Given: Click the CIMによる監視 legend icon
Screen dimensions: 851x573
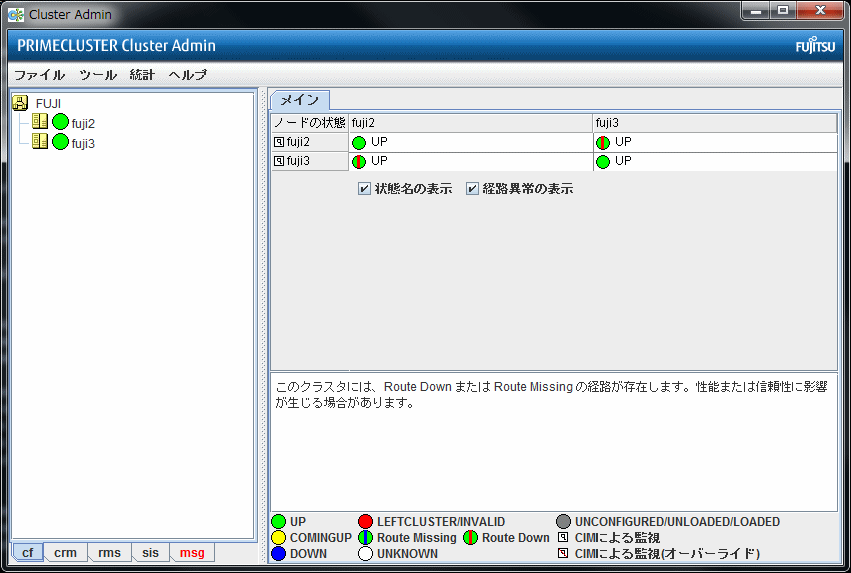Looking at the screenshot, I should tap(563, 537).
